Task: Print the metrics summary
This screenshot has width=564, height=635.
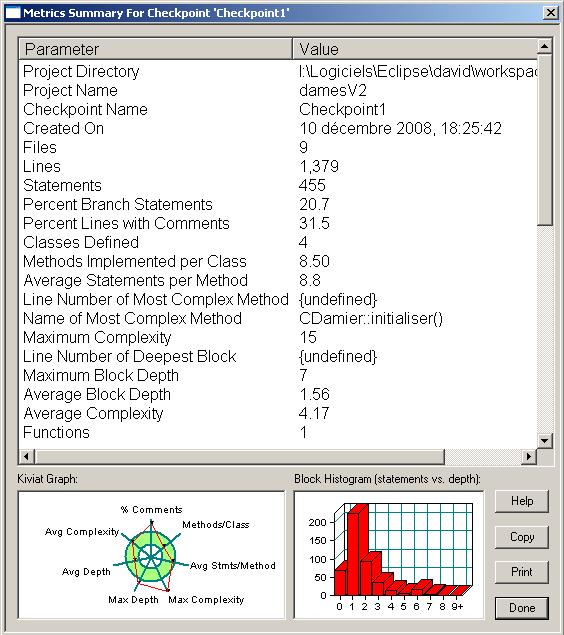Action: (x=521, y=572)
